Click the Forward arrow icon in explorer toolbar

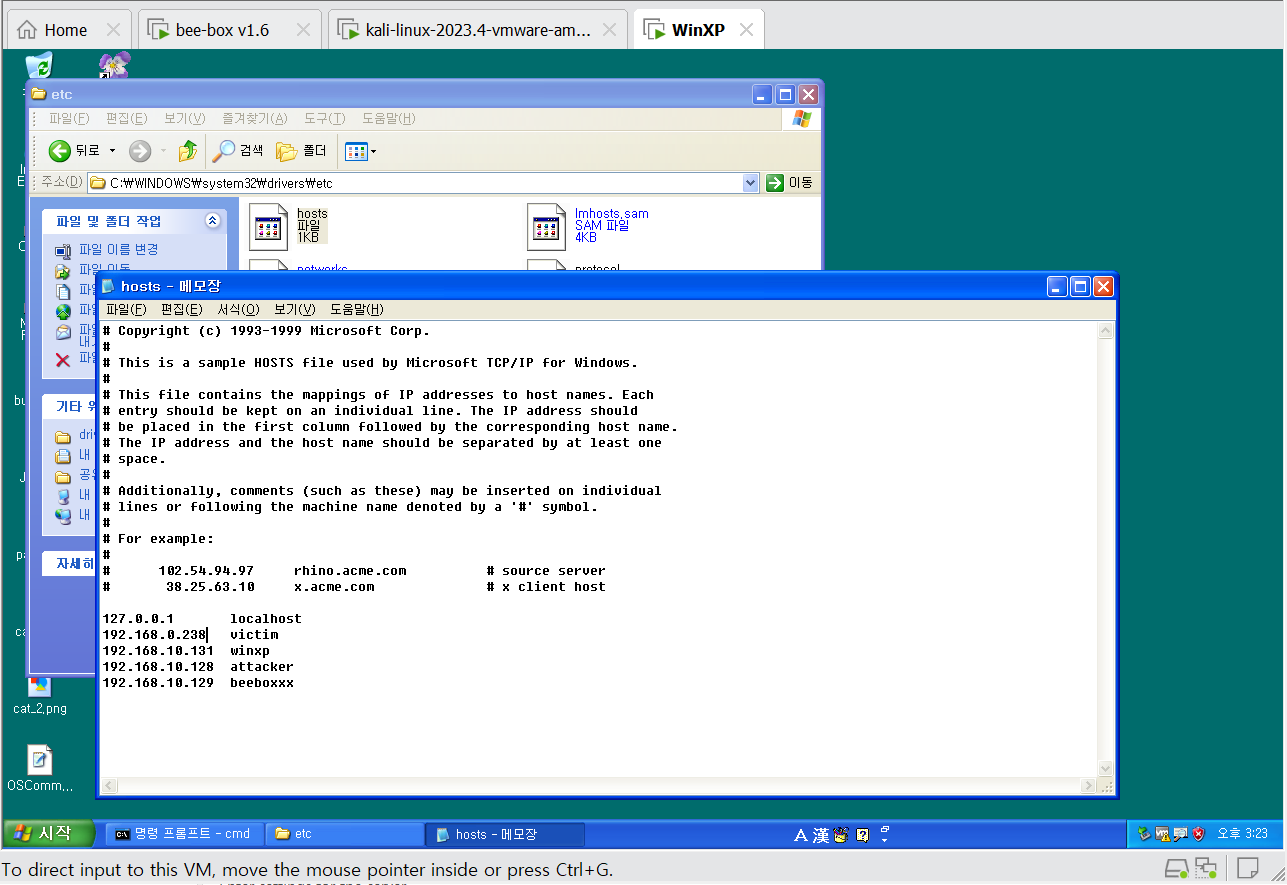140,151
